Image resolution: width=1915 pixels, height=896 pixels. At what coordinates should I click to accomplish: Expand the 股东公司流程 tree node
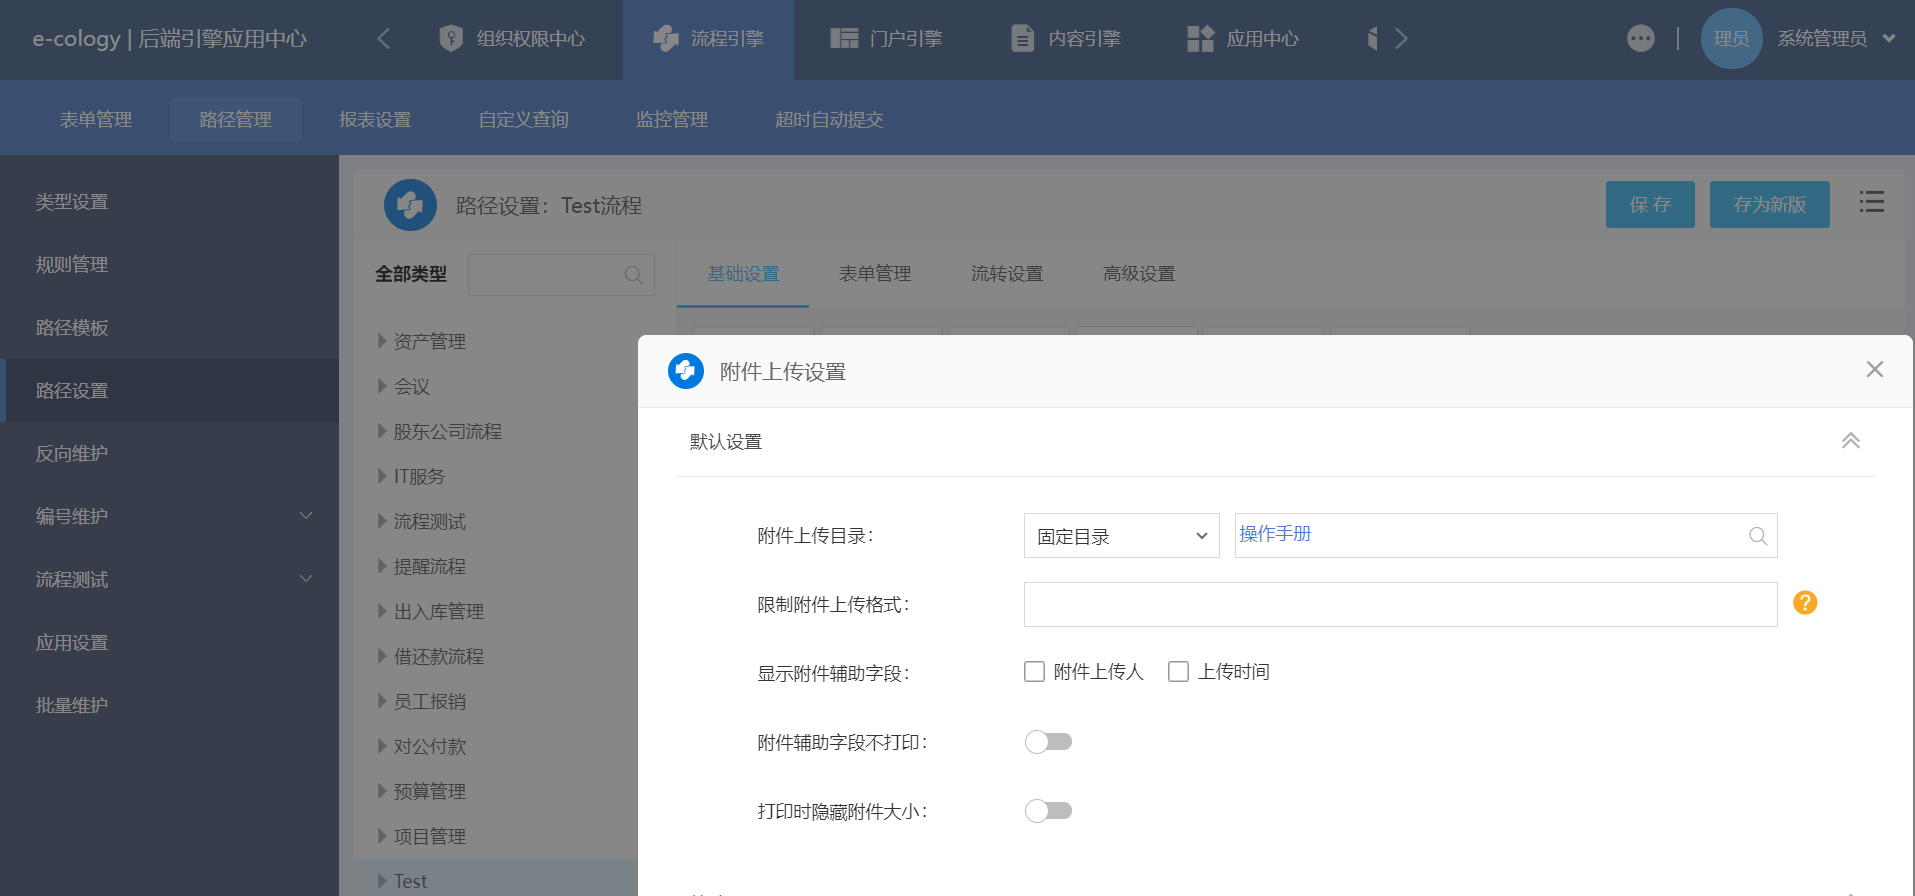tap(382, 431)
